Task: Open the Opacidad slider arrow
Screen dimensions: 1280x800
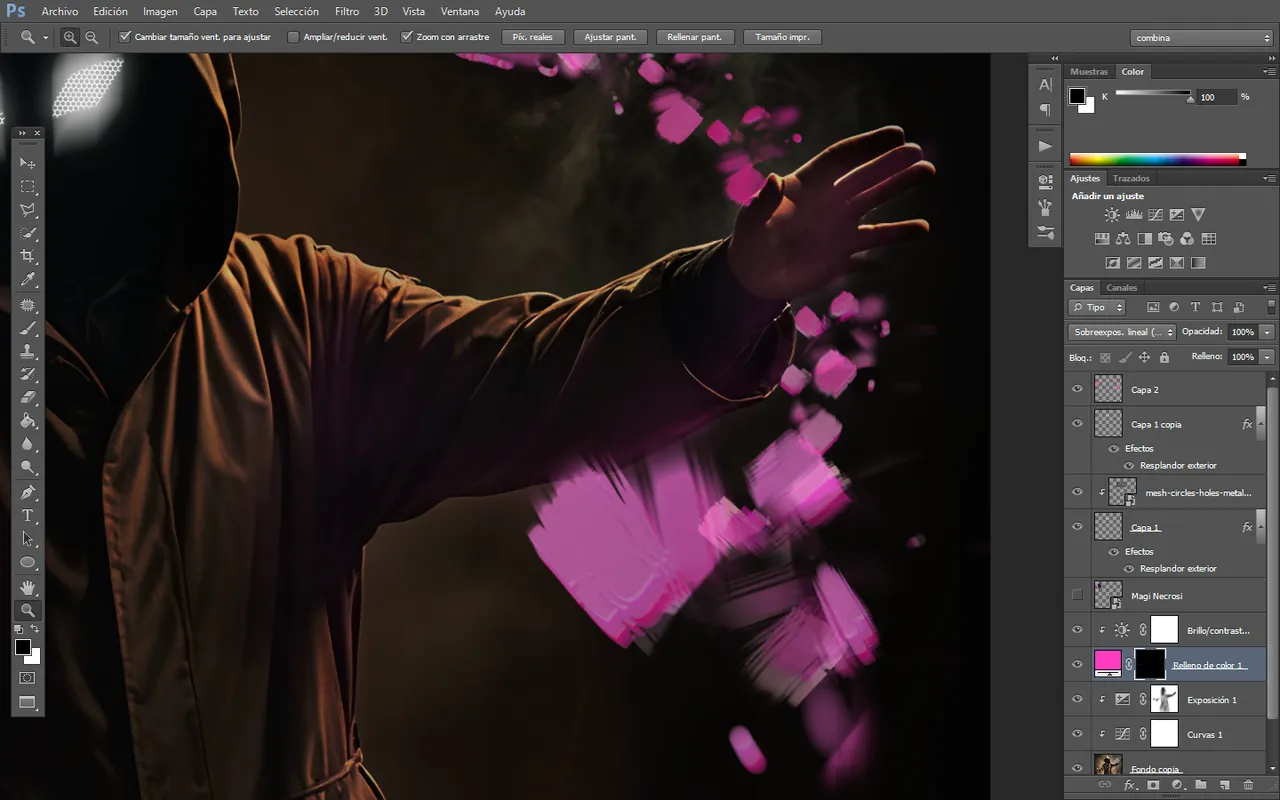Action: (x=1267, y=332)
